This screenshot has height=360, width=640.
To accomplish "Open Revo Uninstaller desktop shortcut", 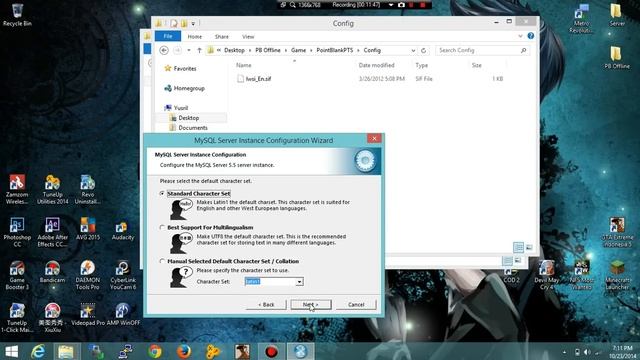I will [x=88, y=189].
